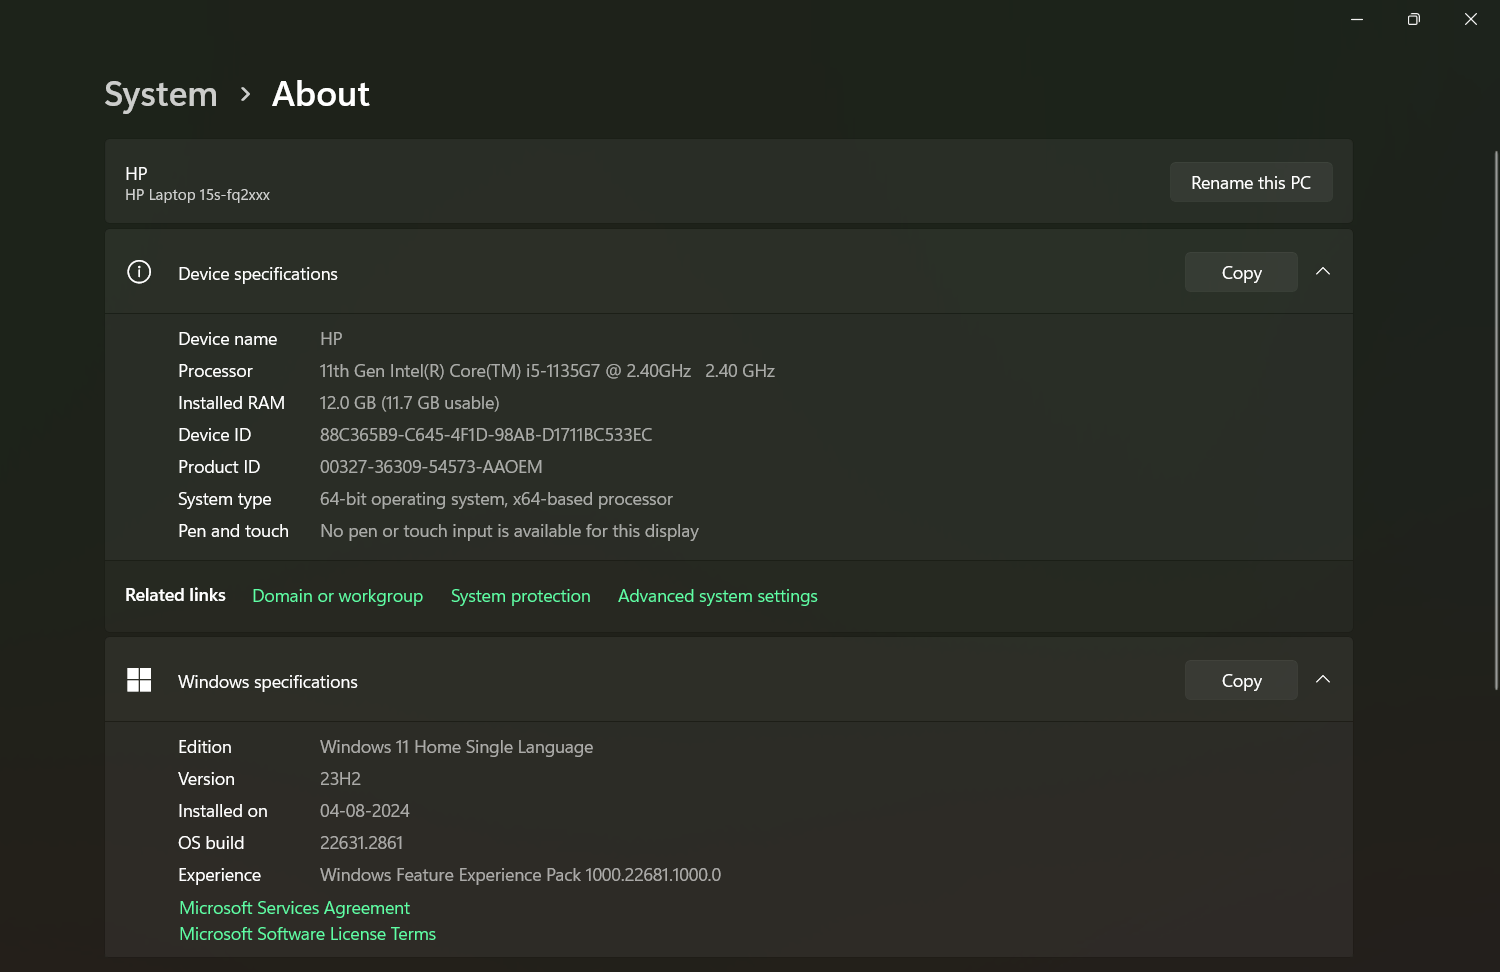The width and height of the screenshot is (1500, 972).
Task: Open Domain or workgroup link
Action: [x=337, y=596]
